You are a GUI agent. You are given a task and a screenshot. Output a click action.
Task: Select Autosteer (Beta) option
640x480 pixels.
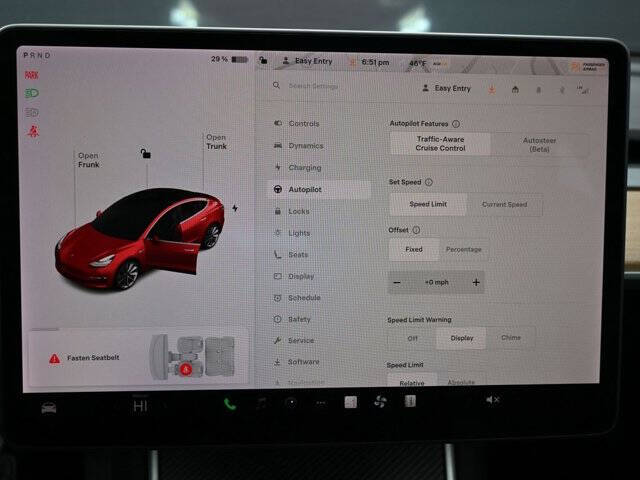pos(540,144)
